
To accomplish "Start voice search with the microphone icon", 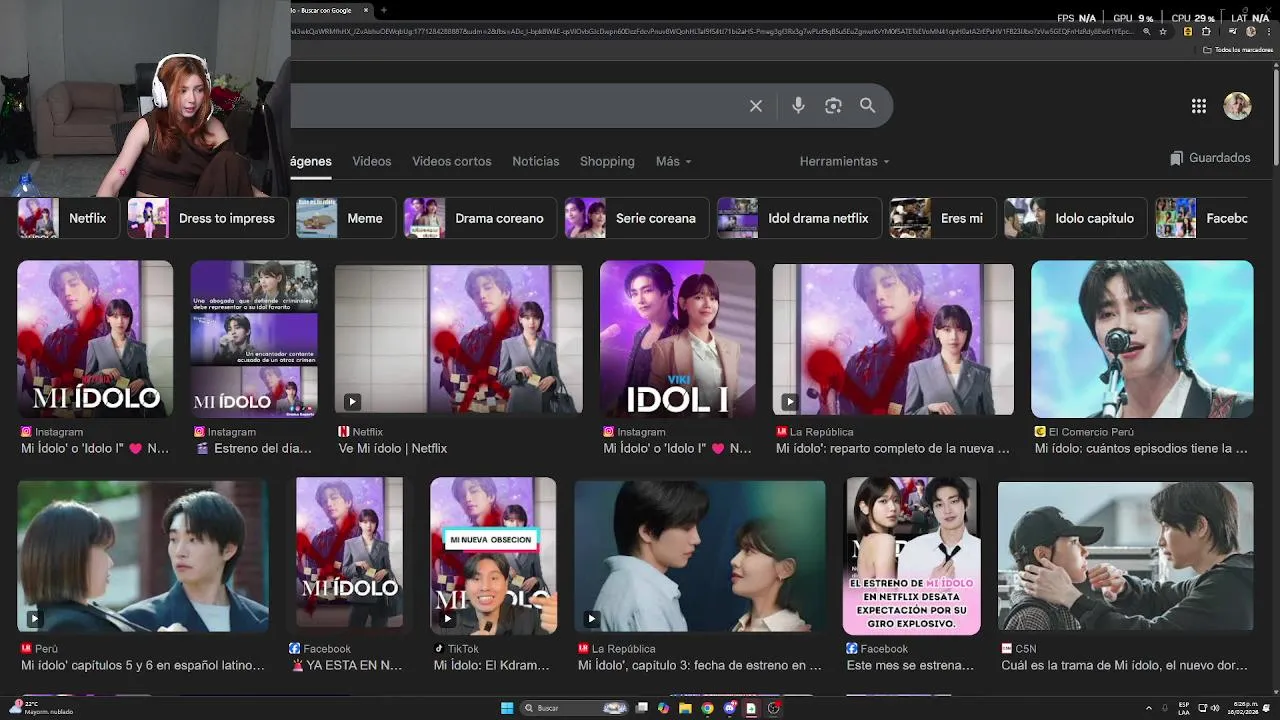I will click(x=798, y=106).
